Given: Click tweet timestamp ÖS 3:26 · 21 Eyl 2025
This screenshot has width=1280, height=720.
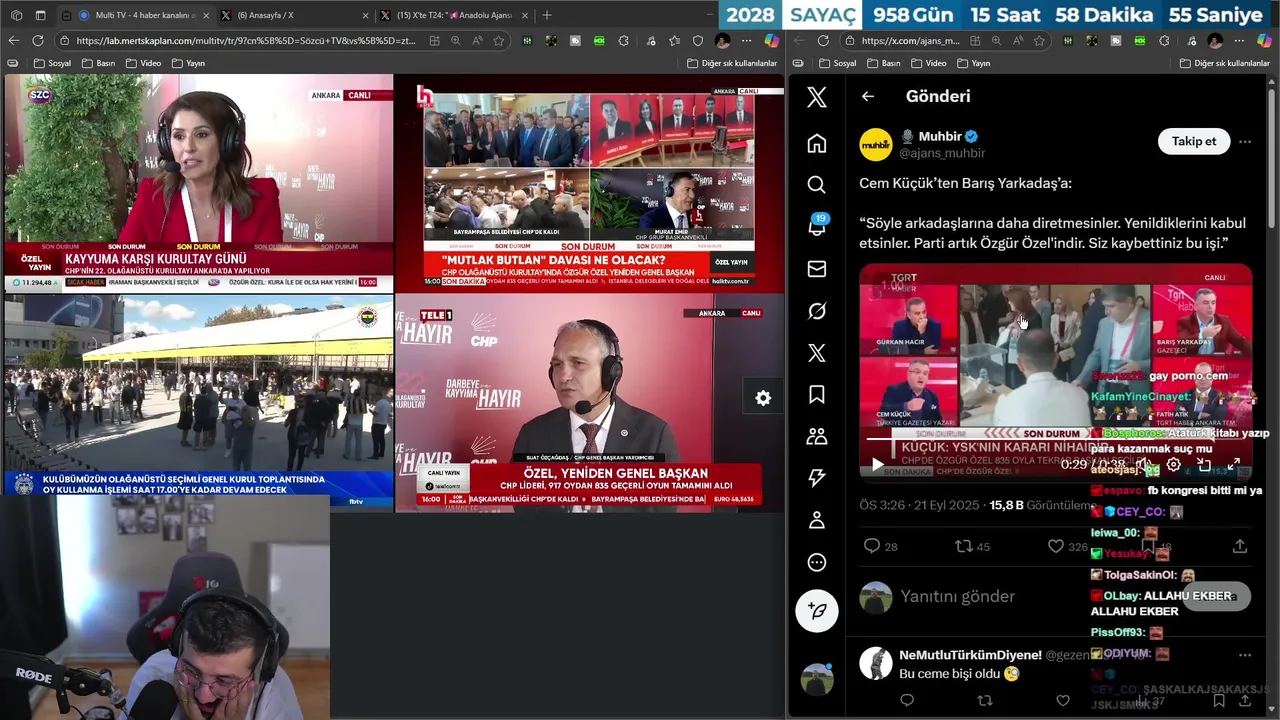Looking at the screenshot, I should [x=921, y=505].
